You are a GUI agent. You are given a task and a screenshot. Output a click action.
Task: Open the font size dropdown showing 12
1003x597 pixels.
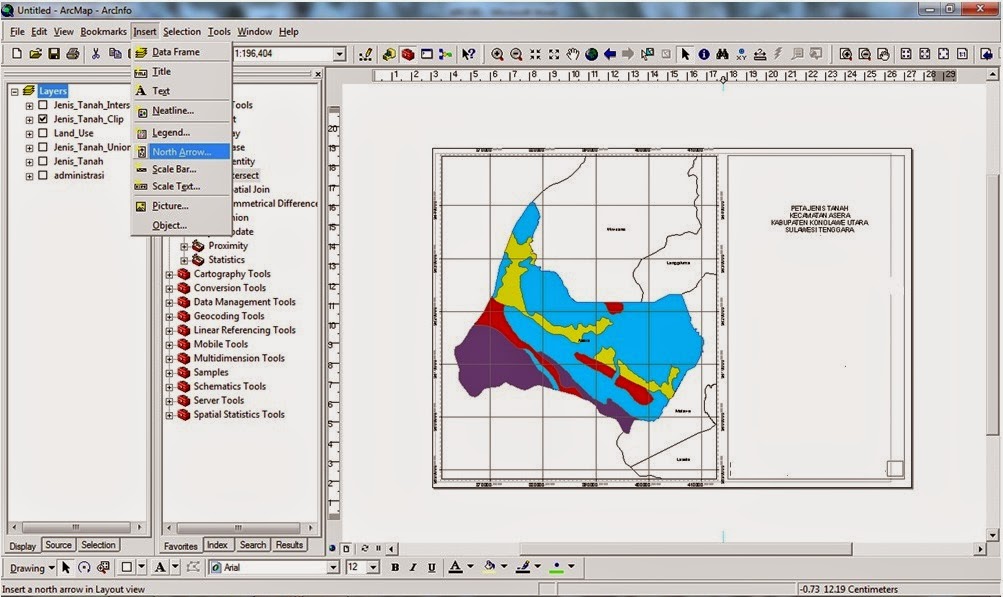[372, 566]
